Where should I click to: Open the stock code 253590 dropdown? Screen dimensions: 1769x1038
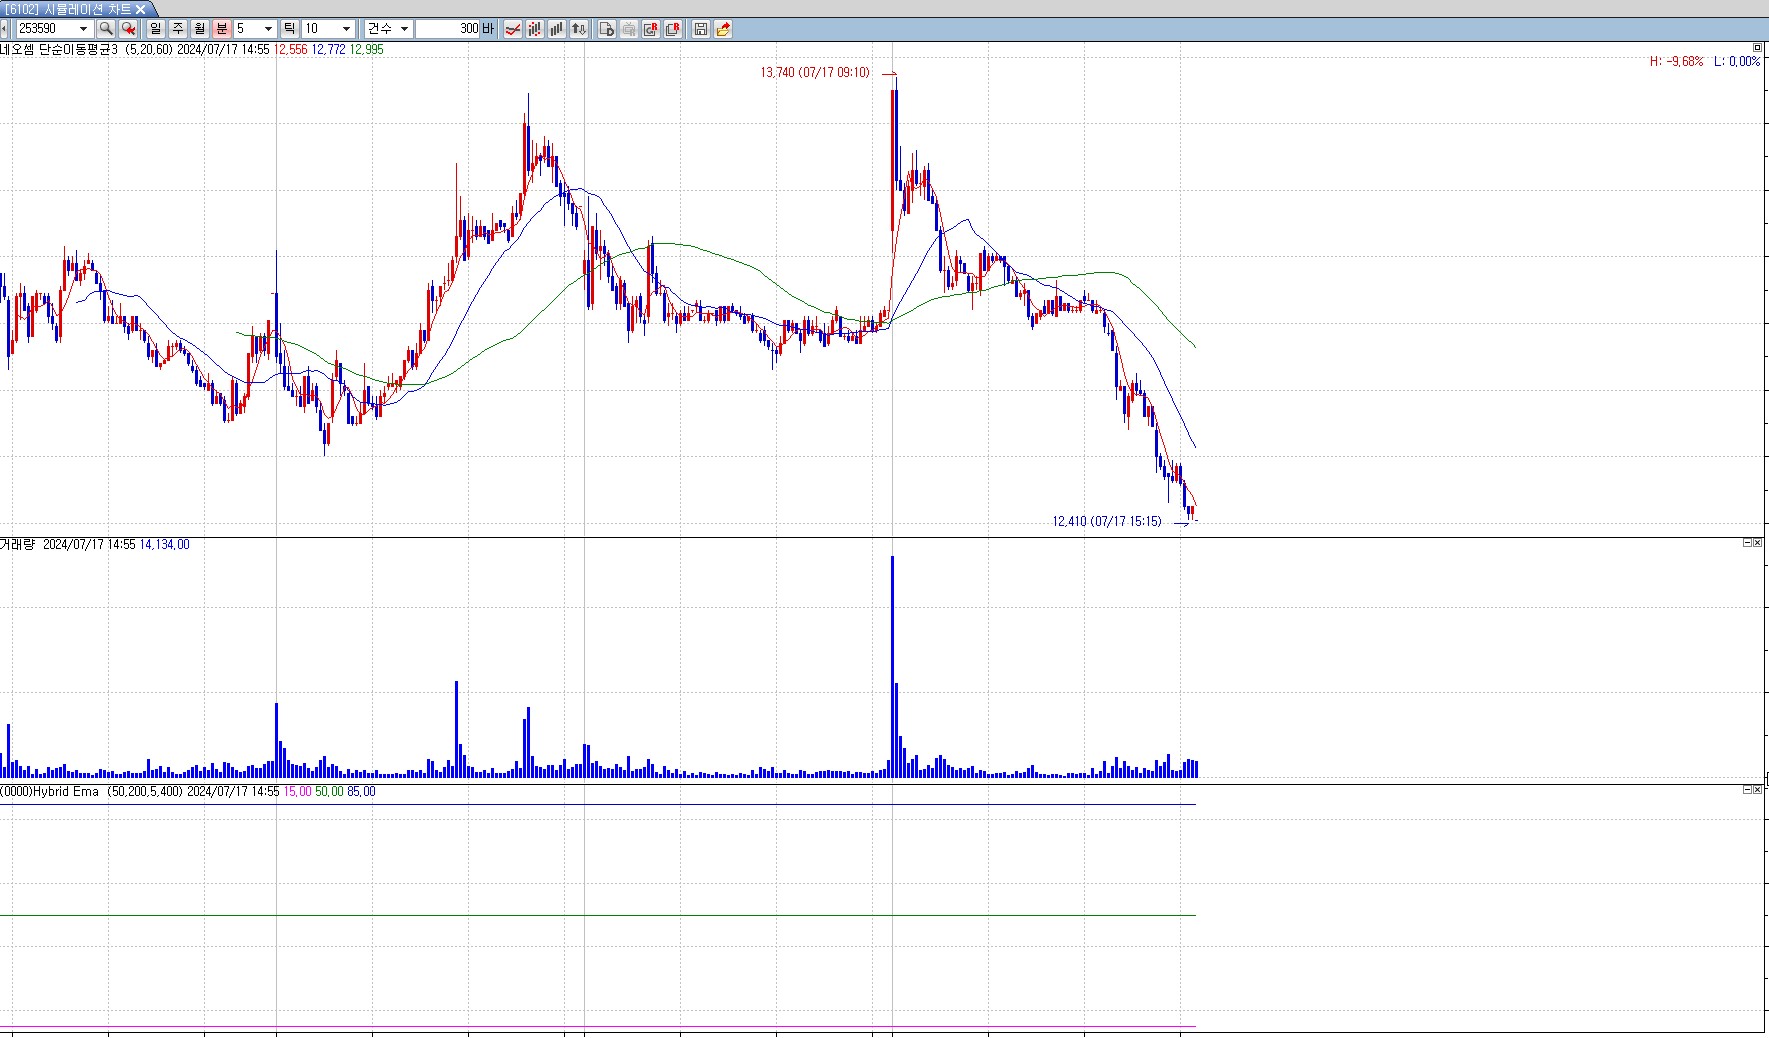coord(84,29)
